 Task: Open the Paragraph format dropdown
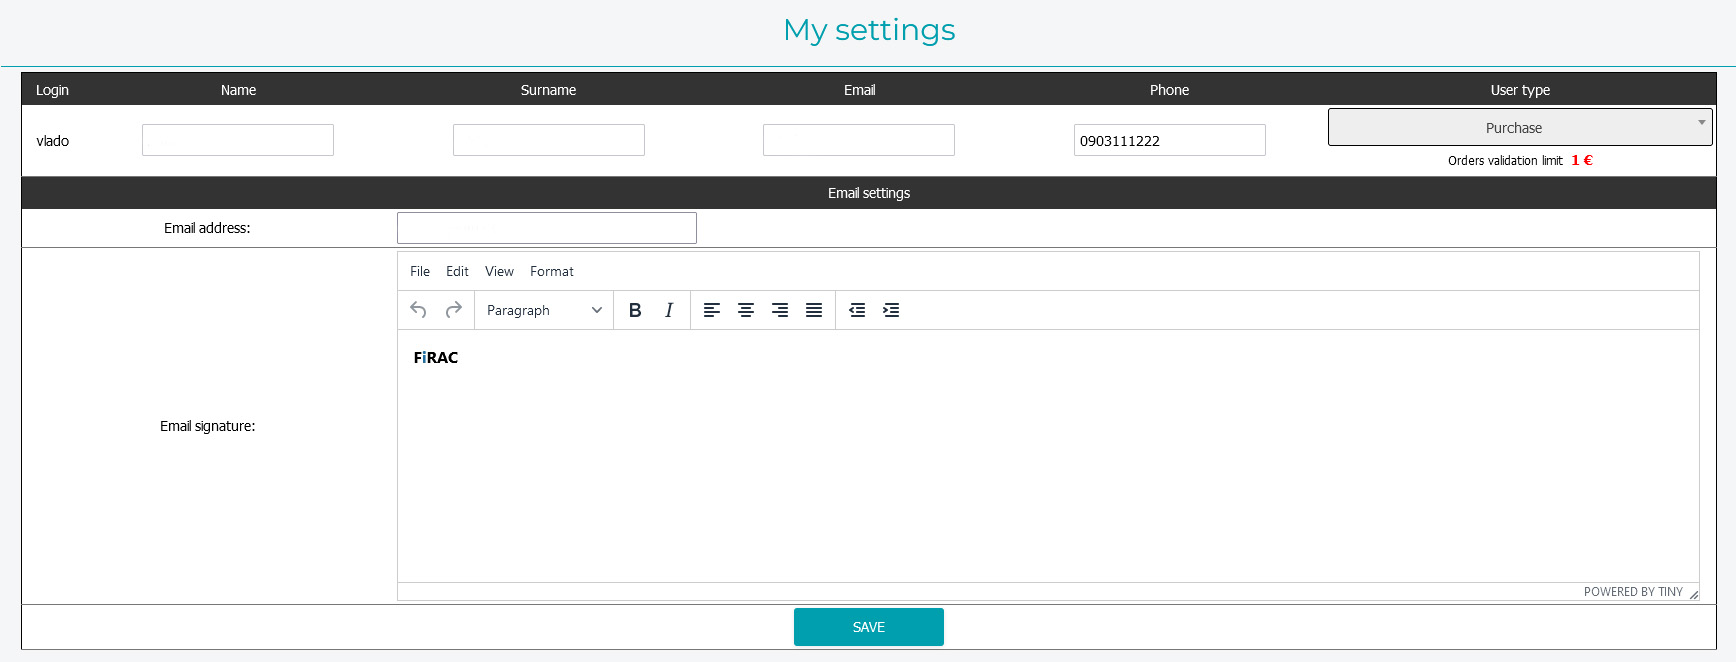pyautogui.click(x=544, y=310)
